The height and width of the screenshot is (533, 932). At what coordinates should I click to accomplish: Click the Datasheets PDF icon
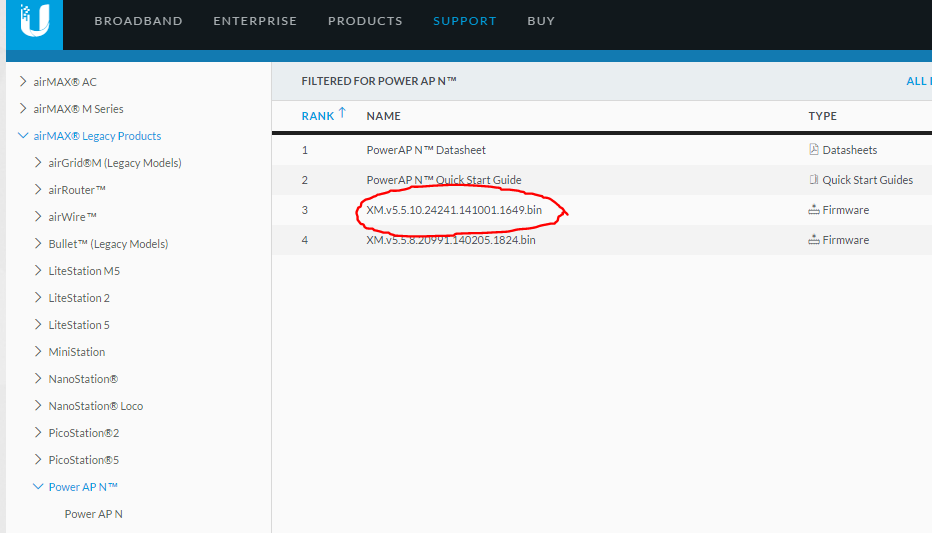pyautogui.click(x=814, y=150)
